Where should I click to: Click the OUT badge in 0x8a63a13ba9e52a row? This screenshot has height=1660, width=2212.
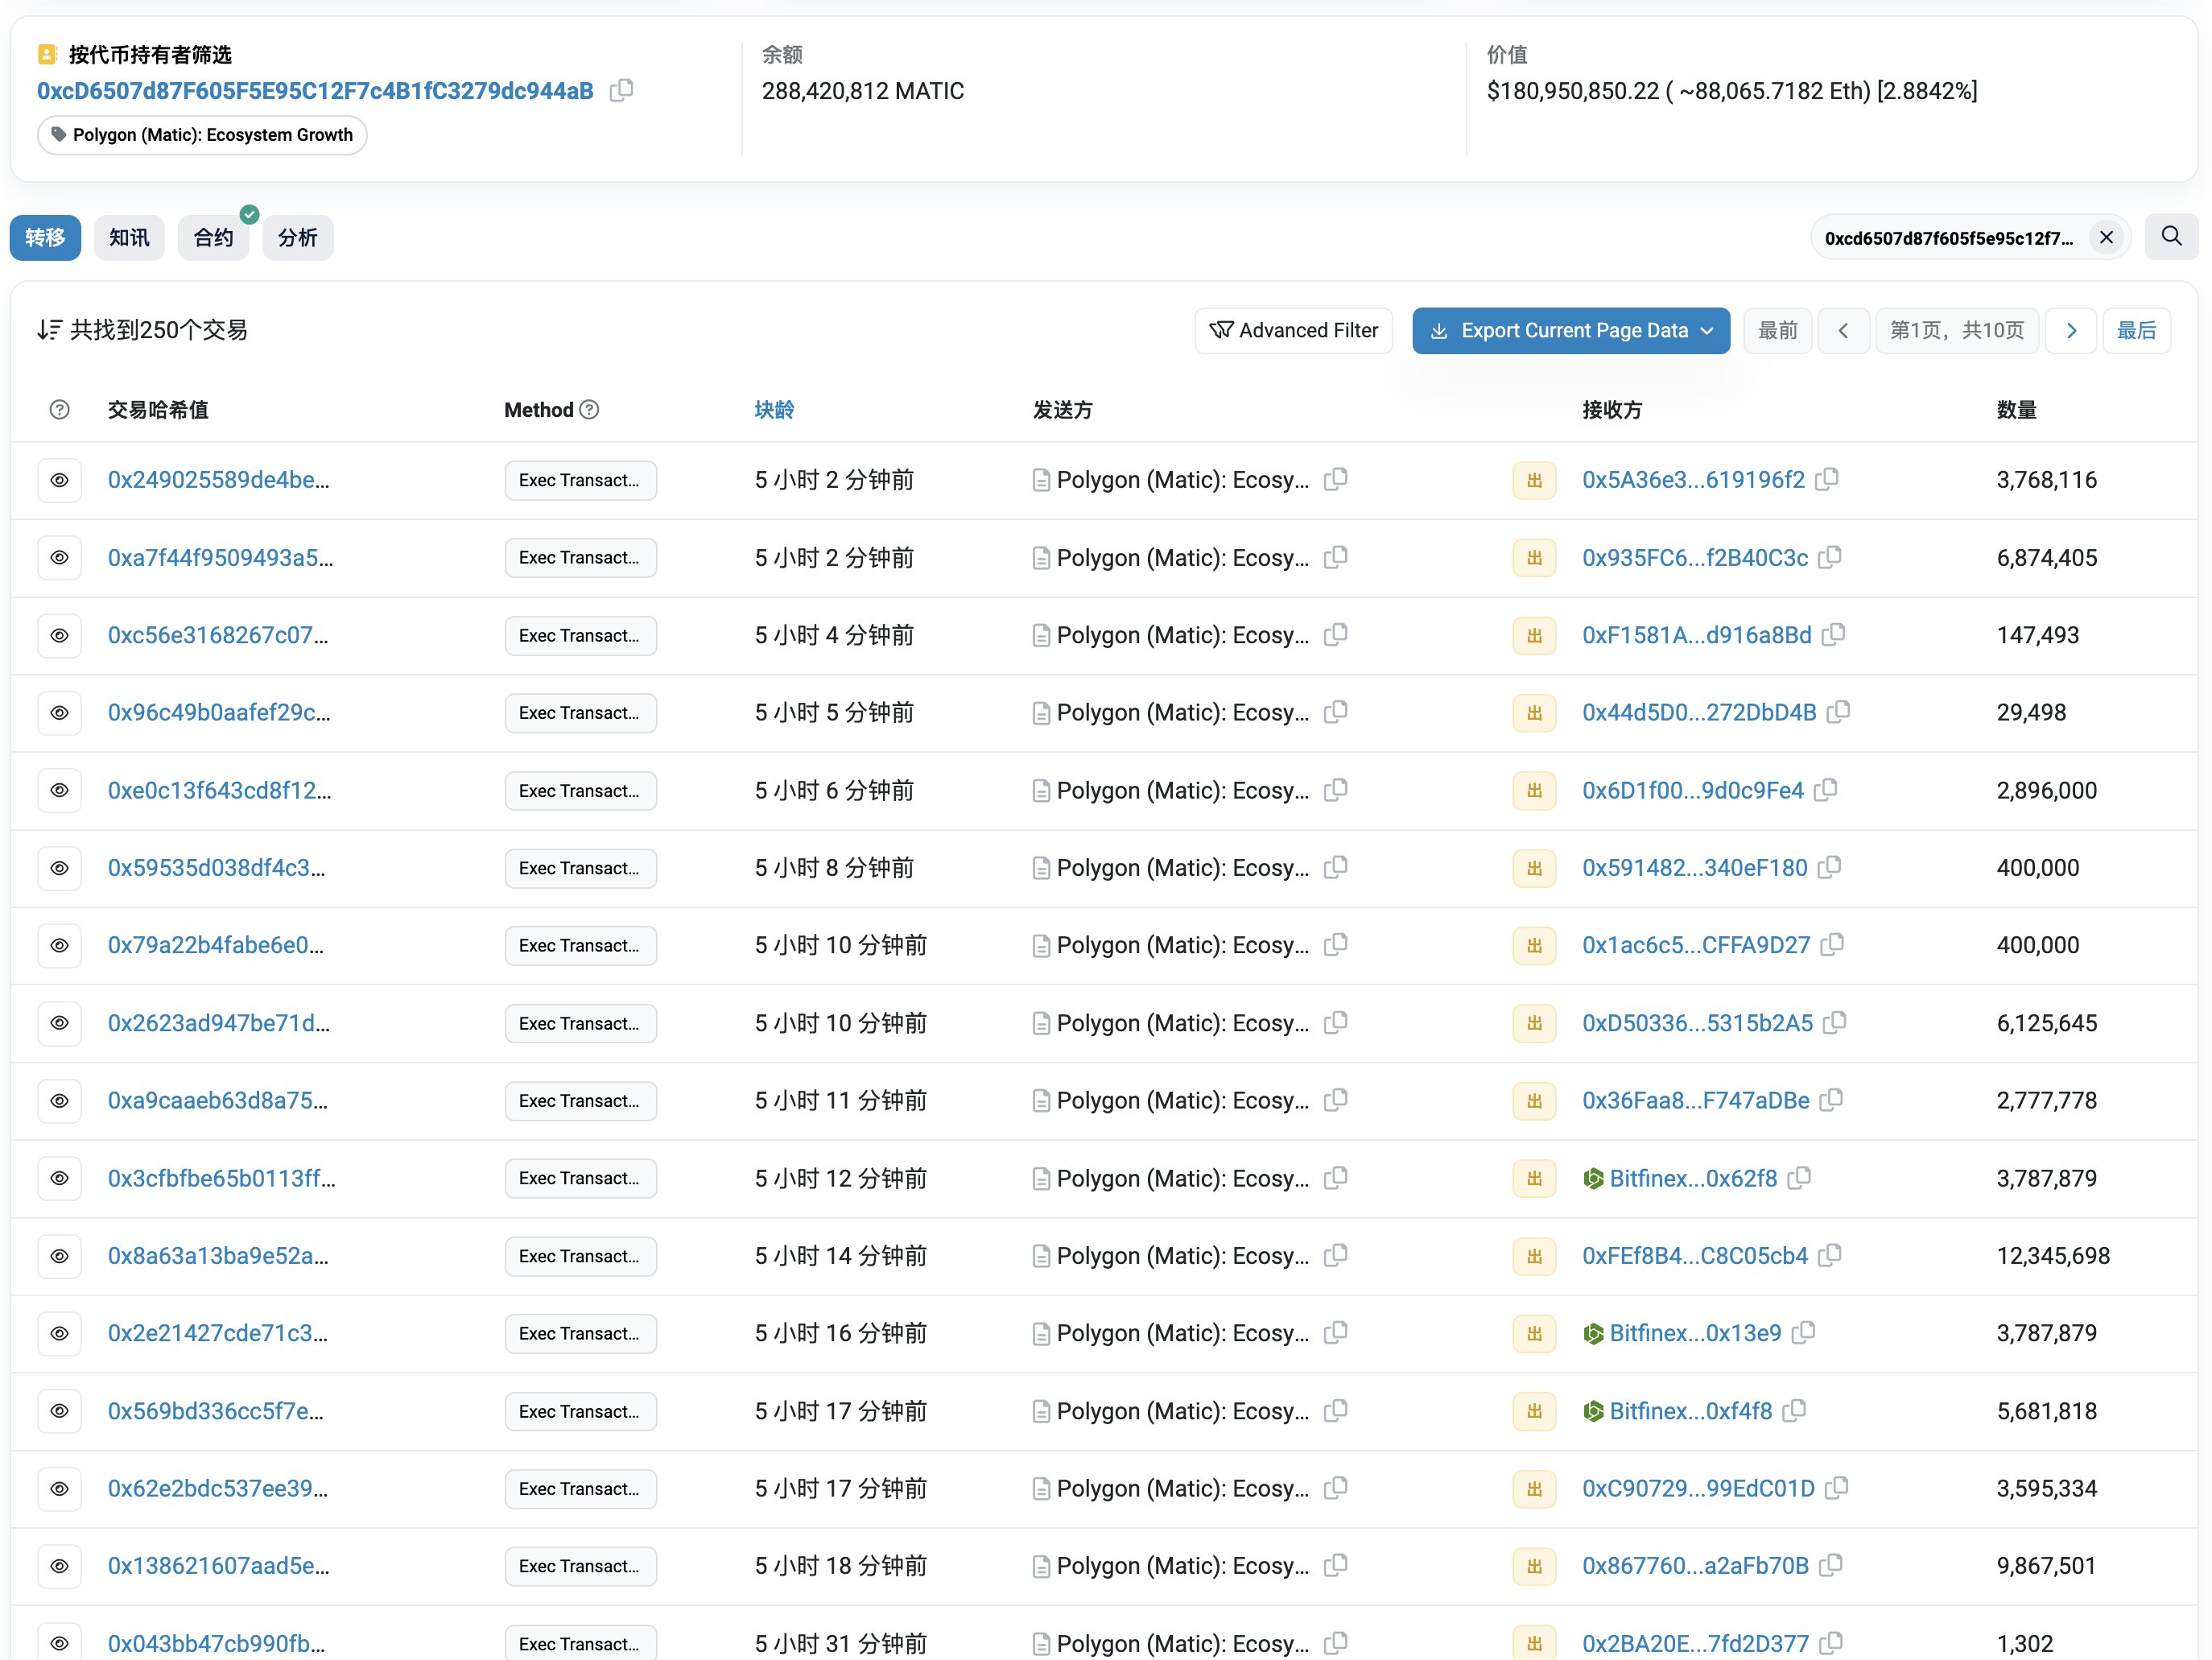coord(1534,1256)
